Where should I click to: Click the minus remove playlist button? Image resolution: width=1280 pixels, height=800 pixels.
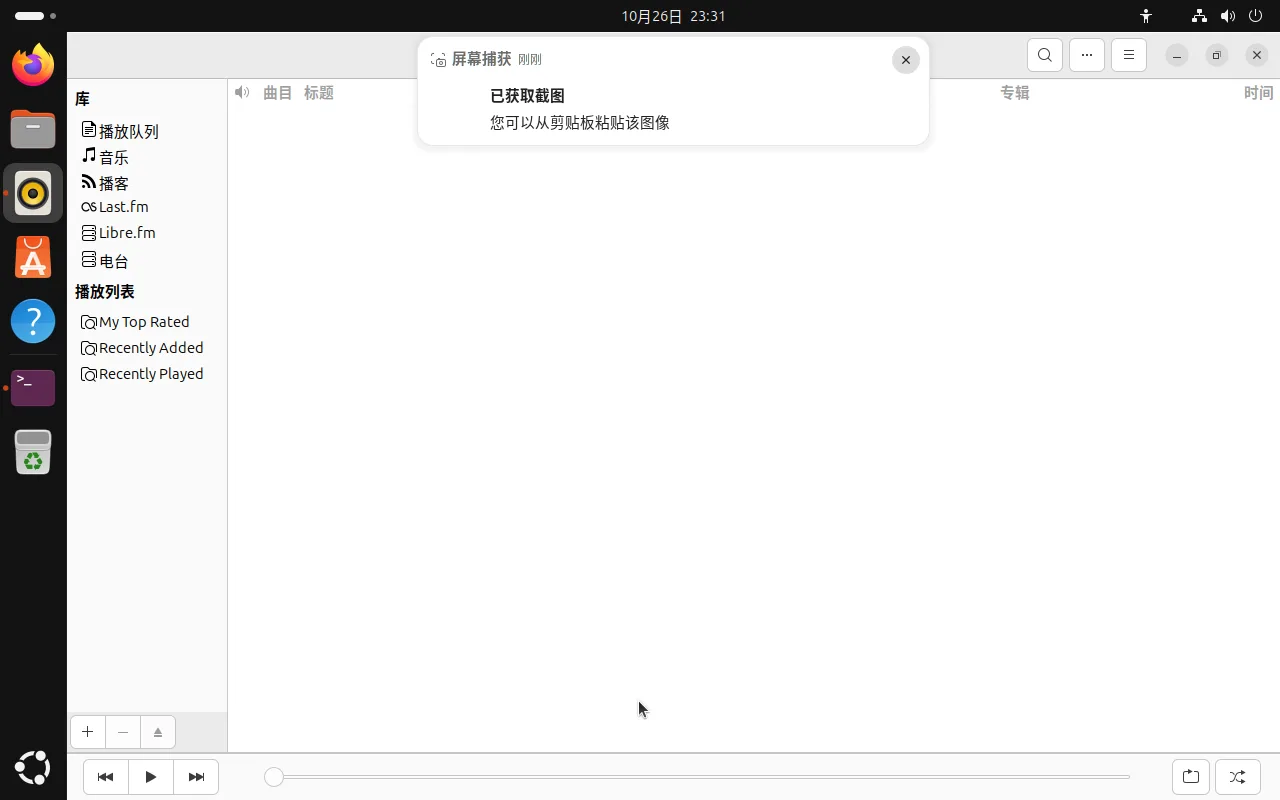(123, 732)
